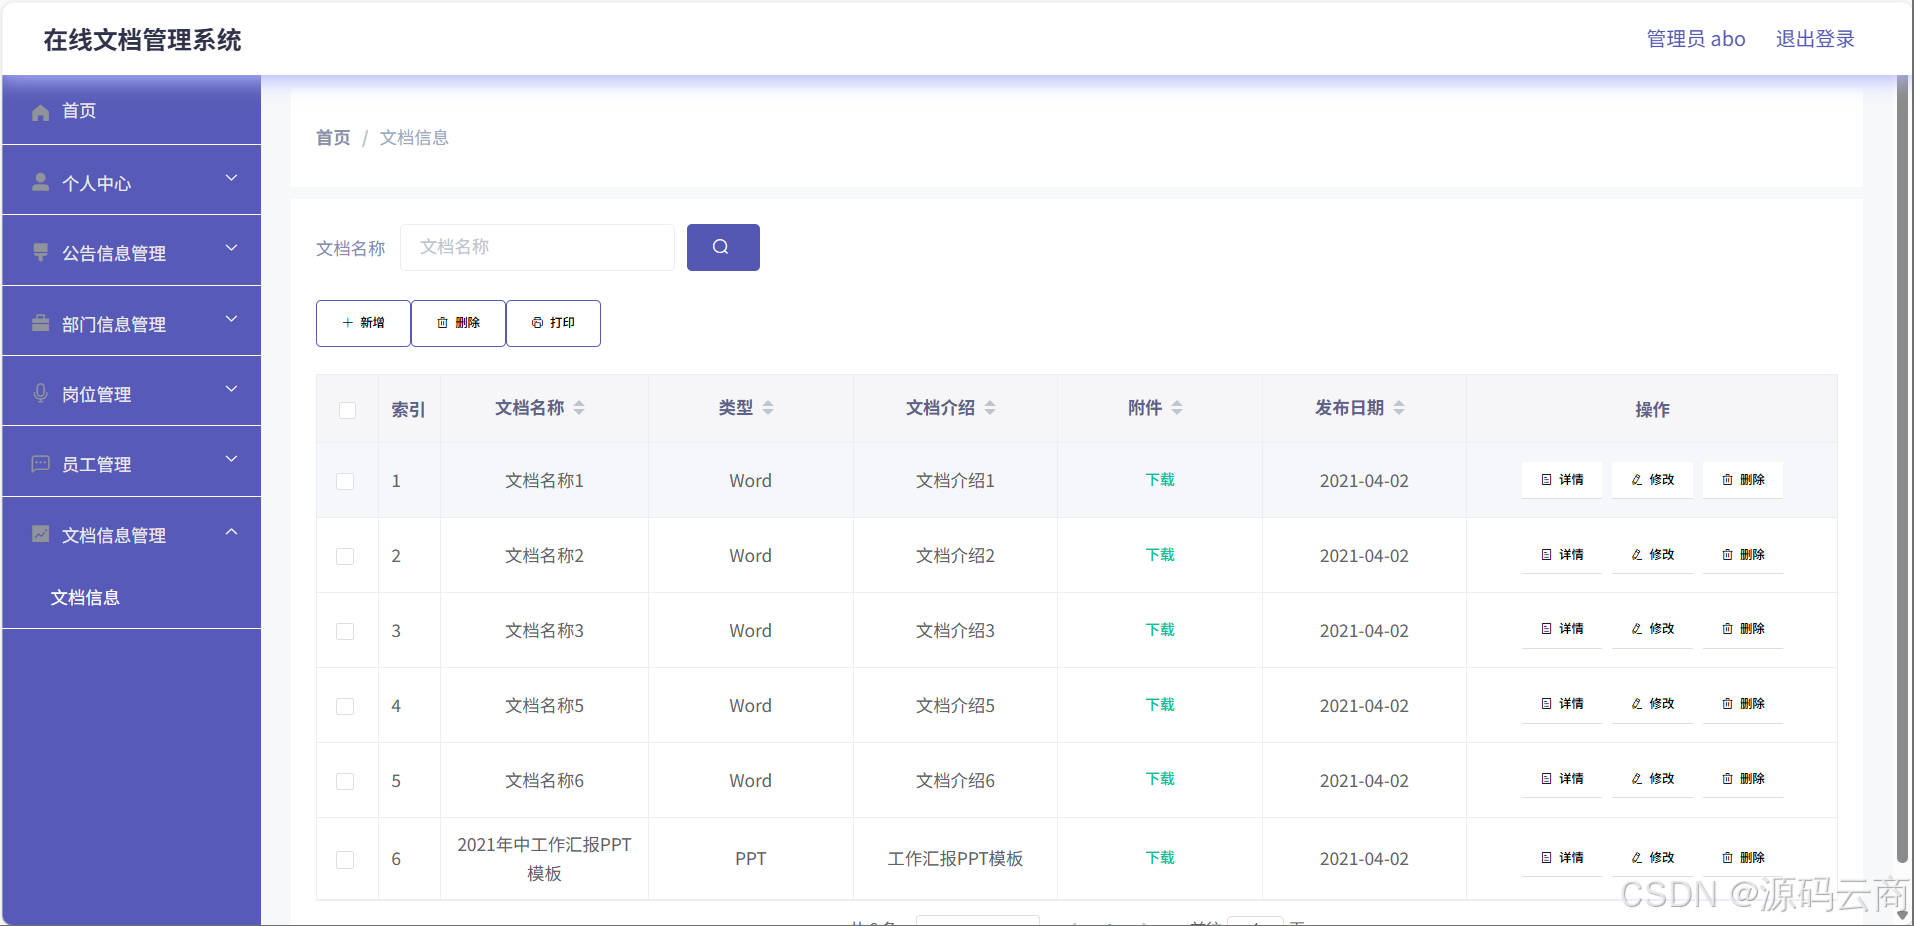Click 修改 for 文档名称5 row

pos(1652,704)
